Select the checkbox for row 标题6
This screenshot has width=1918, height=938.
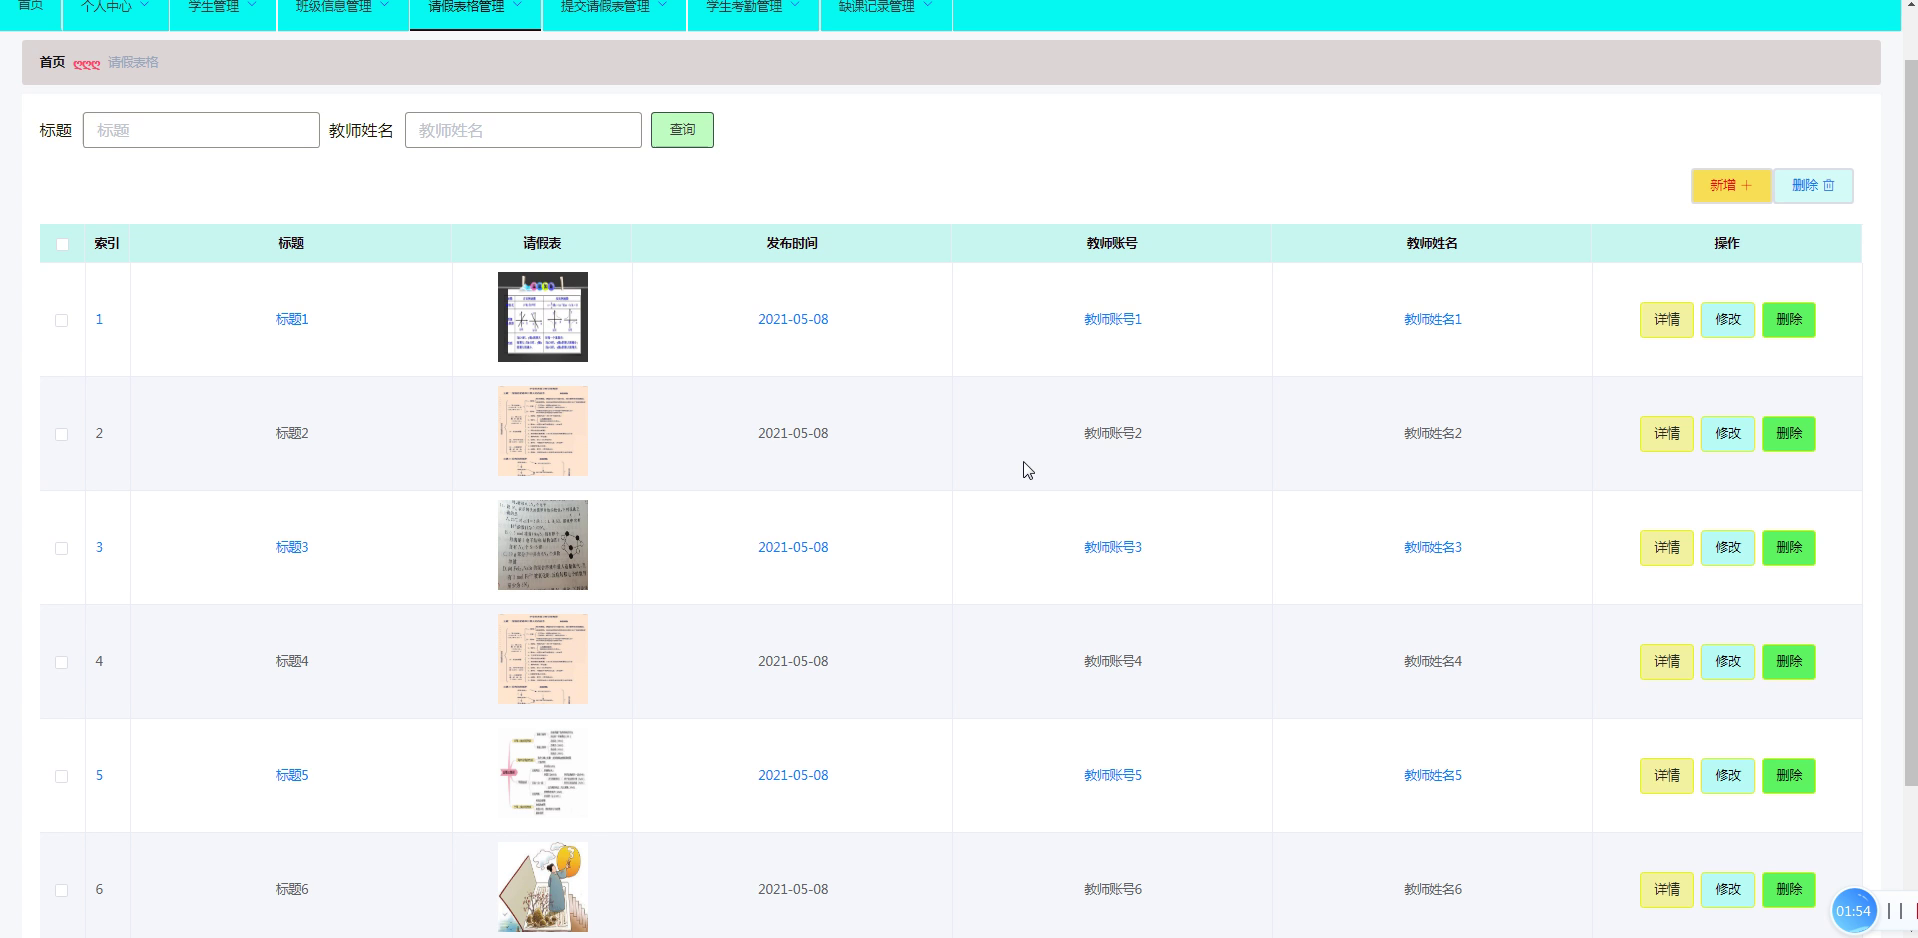click(x=61, y=890)
